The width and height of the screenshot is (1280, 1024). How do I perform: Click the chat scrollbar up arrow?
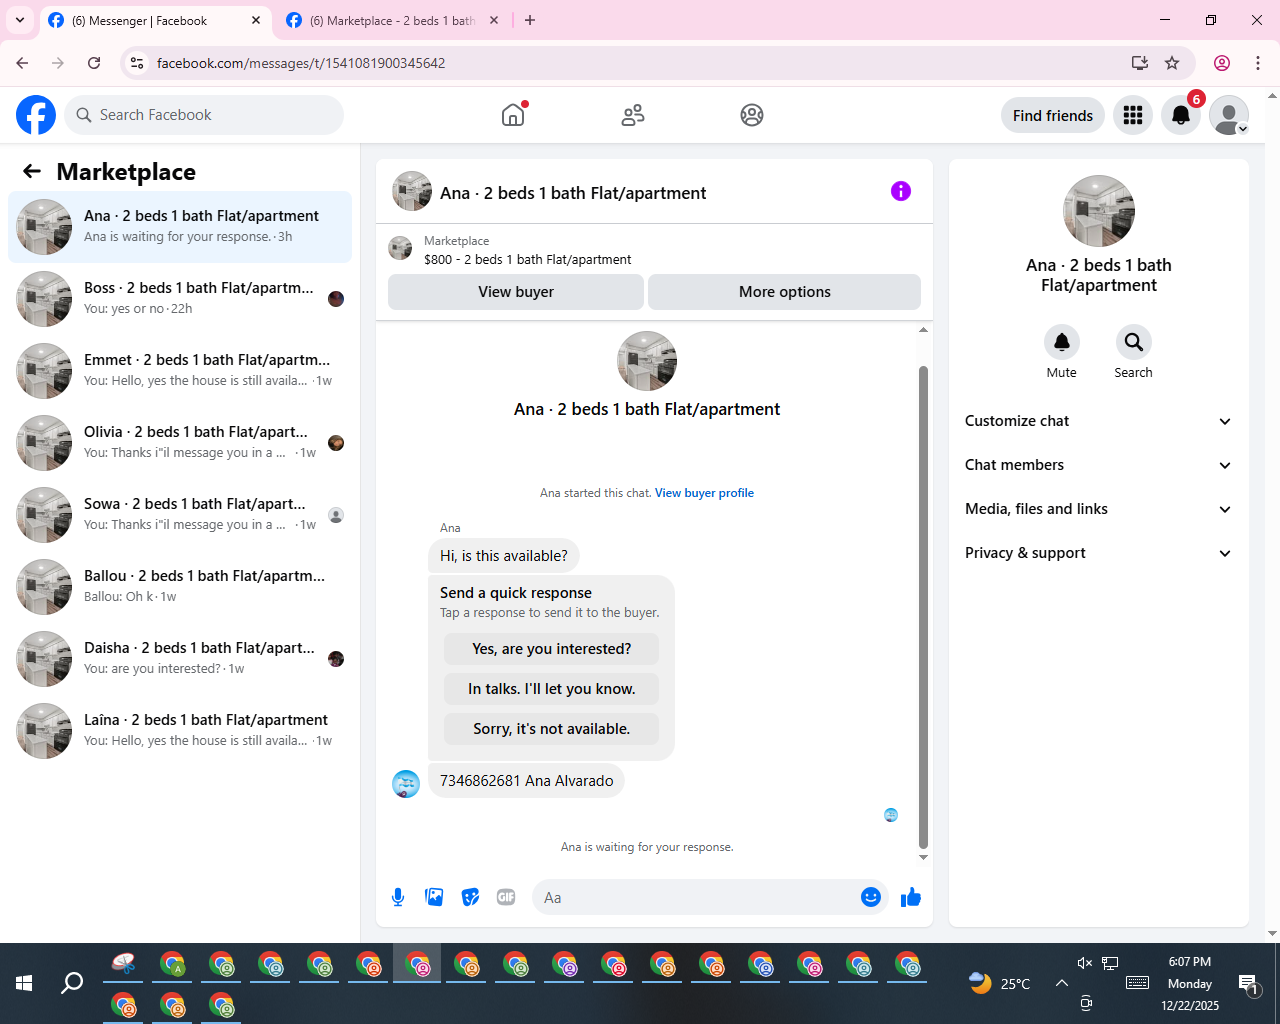pos(923,329)
